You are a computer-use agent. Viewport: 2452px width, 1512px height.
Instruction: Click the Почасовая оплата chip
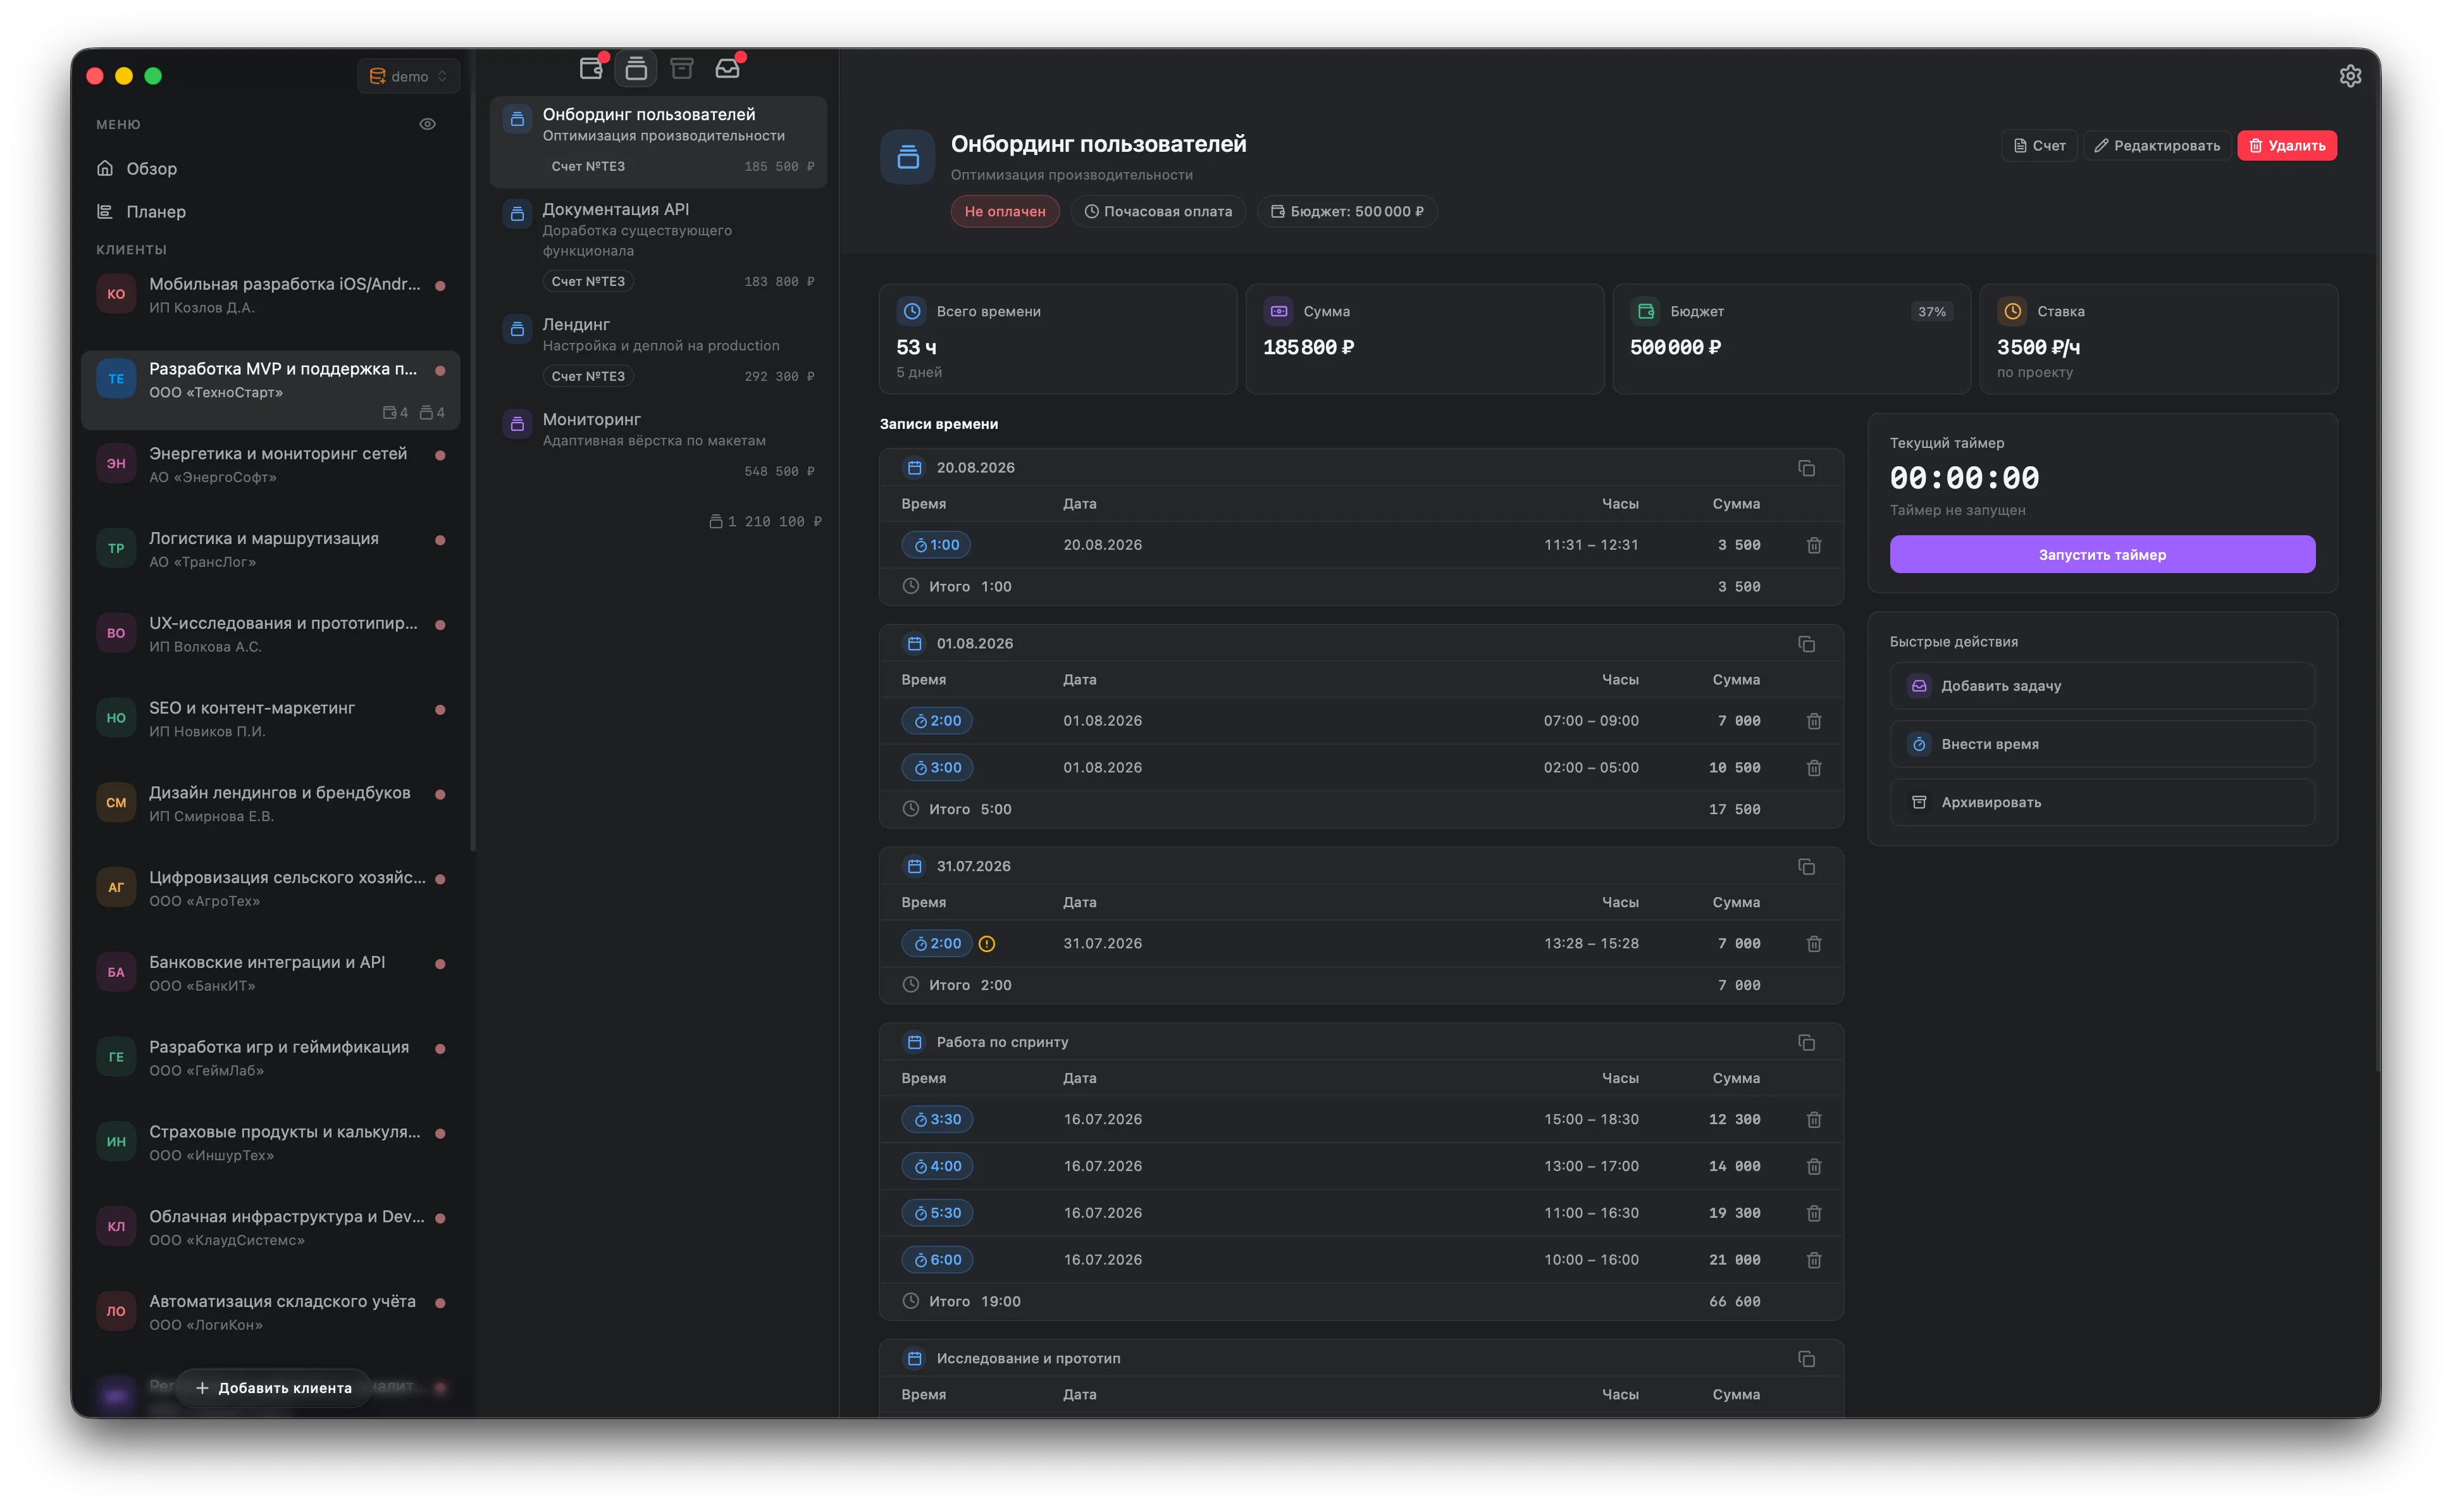(x=1157, y=212)
